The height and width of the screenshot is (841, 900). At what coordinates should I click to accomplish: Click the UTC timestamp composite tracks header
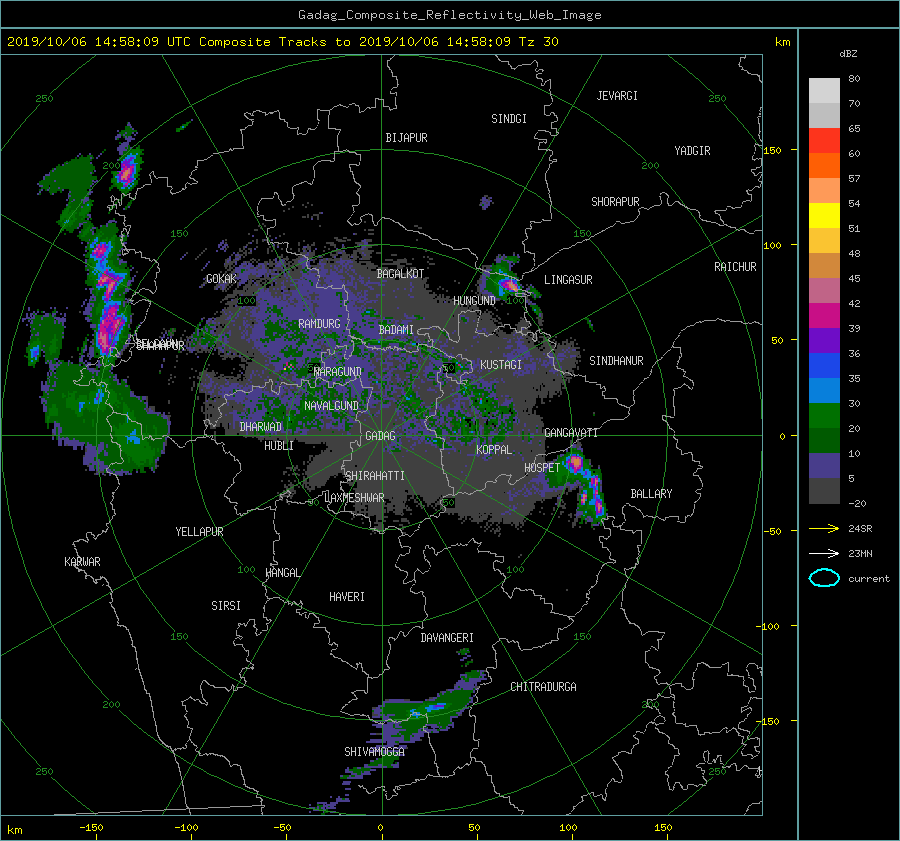(282, 42)
